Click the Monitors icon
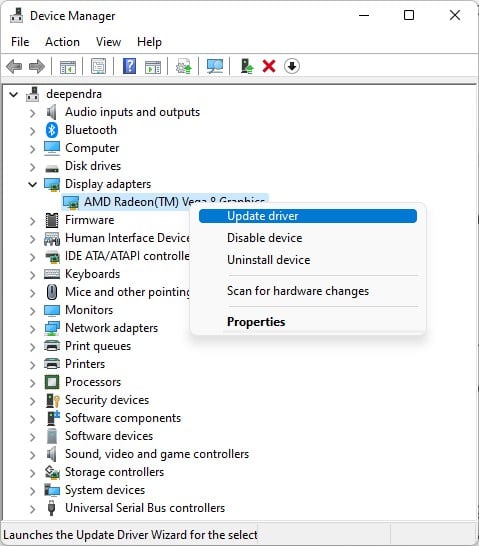Screen dimensions: 479x546 [52, 310]
